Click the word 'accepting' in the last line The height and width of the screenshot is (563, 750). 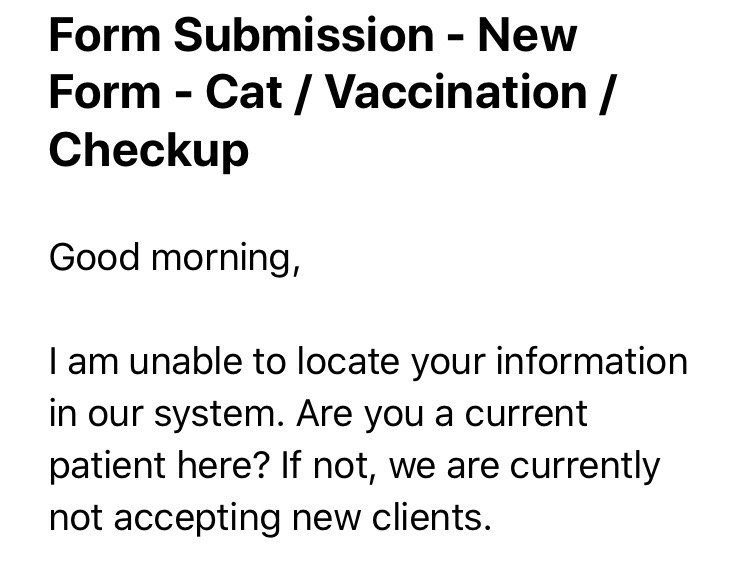point(197,520)
